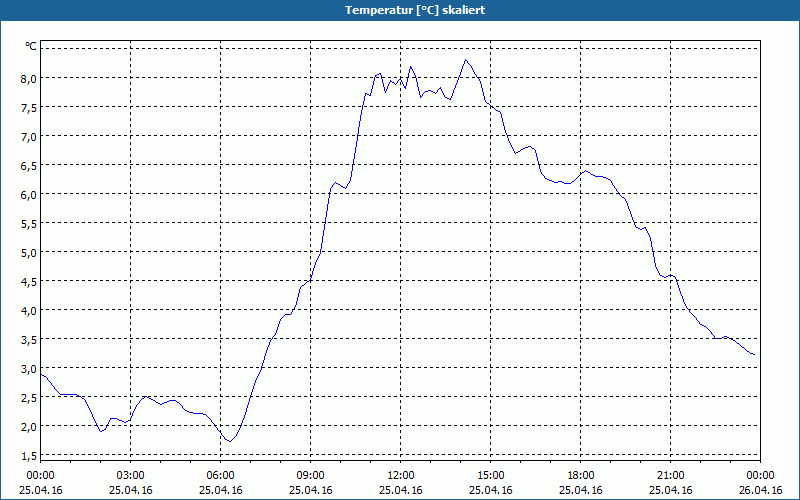Click the 15:00 time label
800x500 pixels.
491,476
